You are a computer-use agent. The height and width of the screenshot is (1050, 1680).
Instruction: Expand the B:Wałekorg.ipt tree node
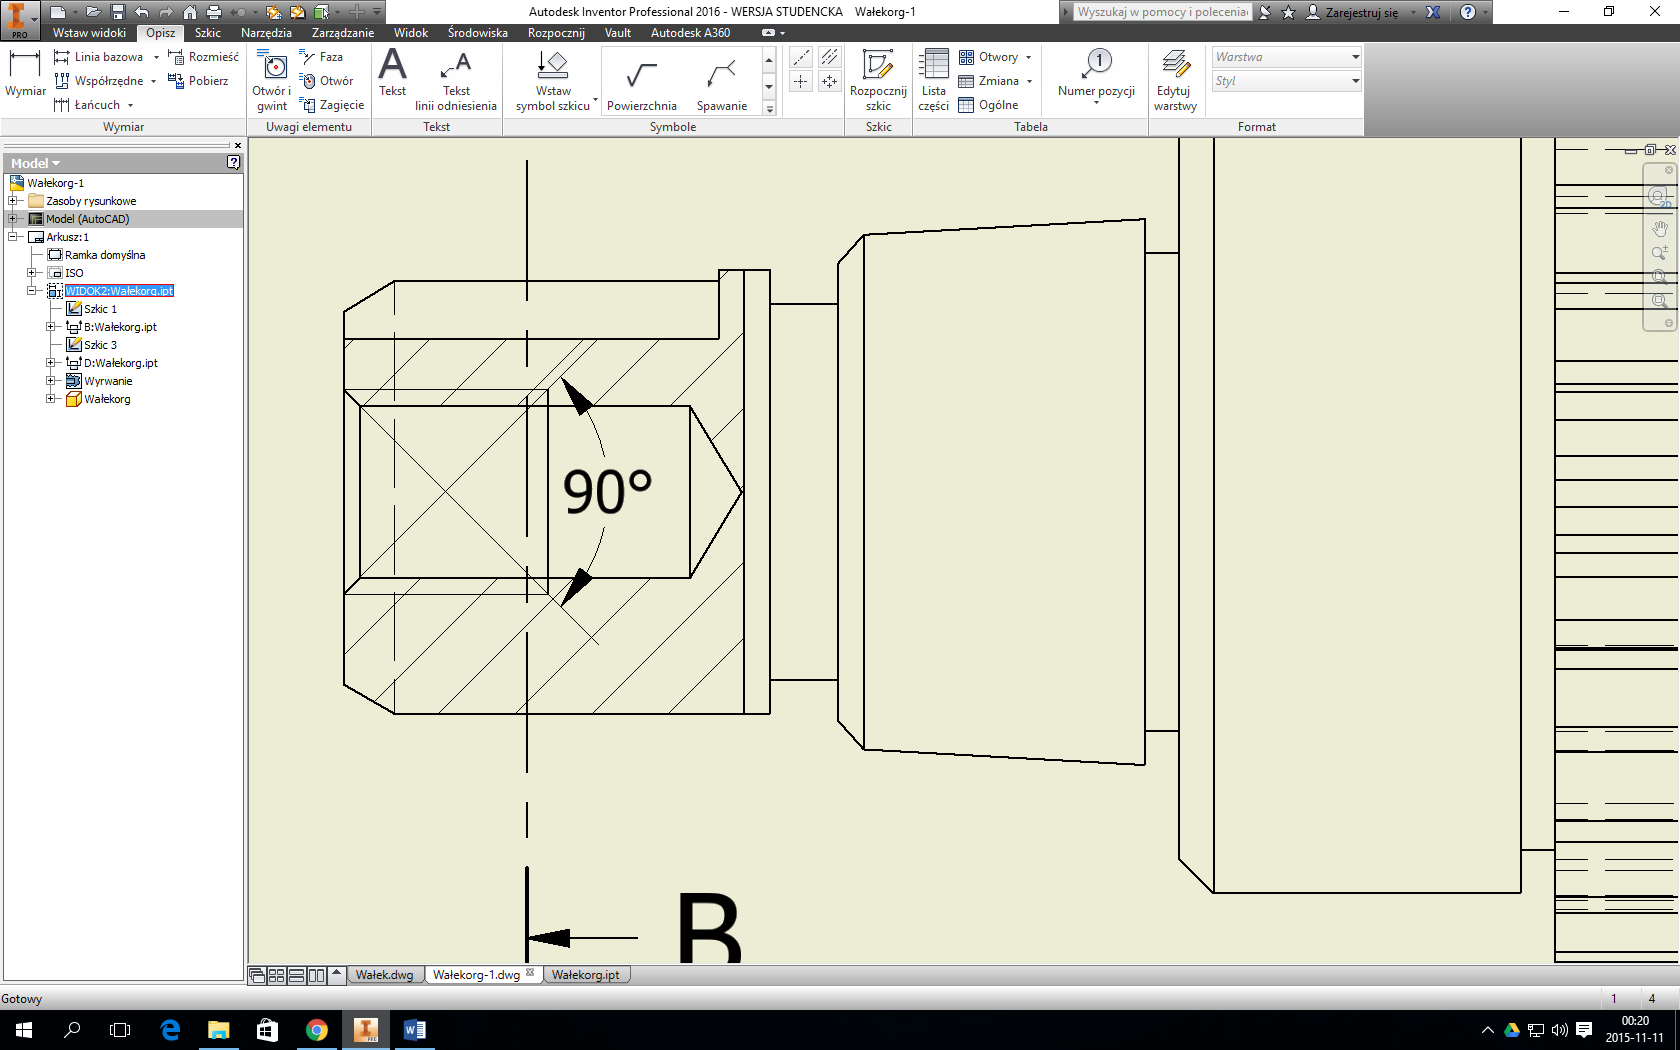51,327
